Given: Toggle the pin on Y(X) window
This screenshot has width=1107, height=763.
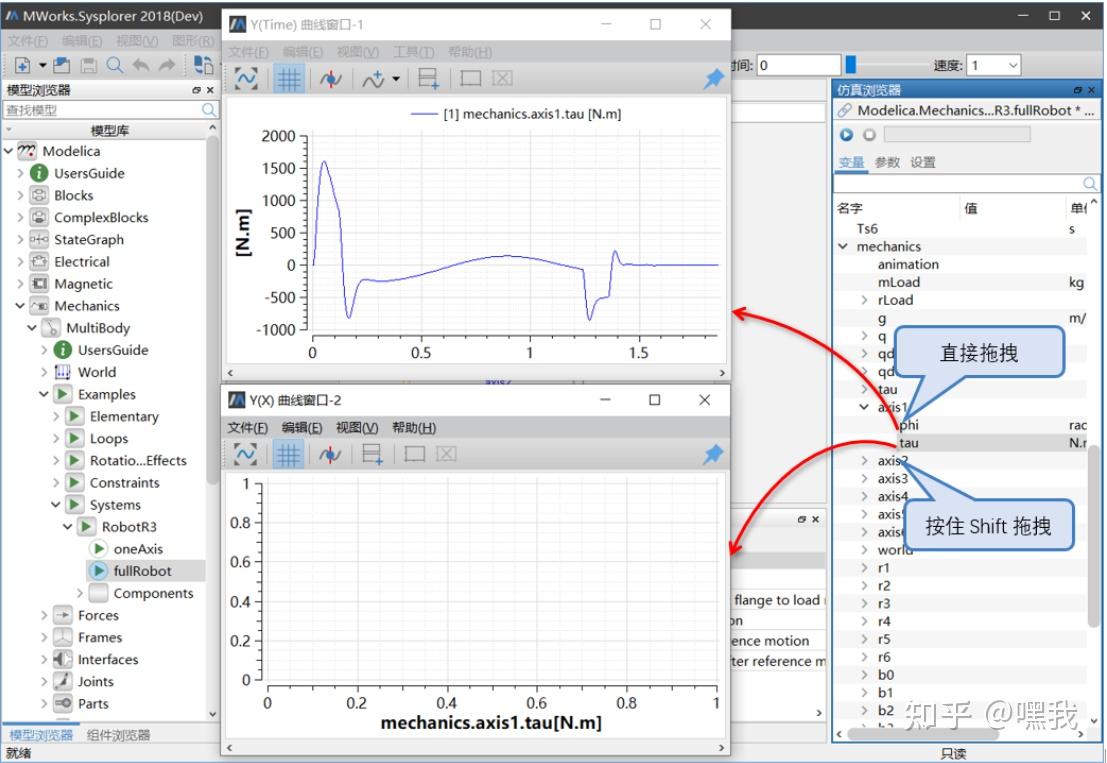Looking at the screenshot, I should pos(713,455).
